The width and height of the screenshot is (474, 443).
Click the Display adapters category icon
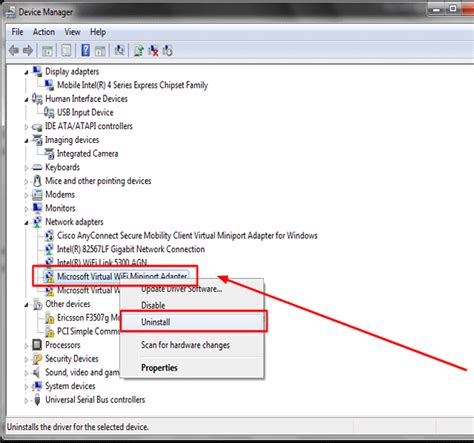[37, 71]
